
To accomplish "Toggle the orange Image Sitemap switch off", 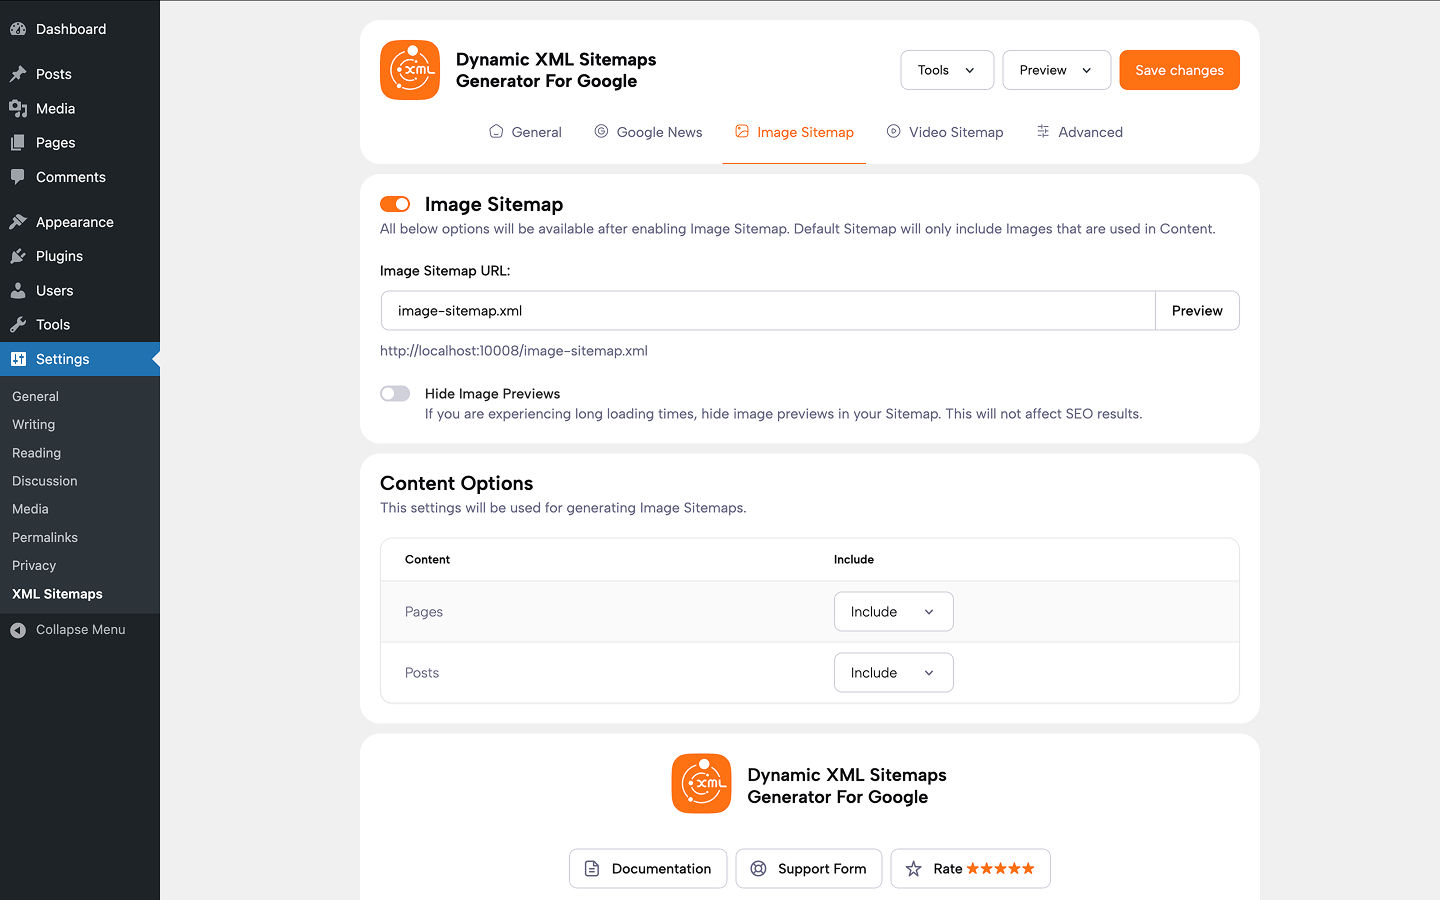I will coord(395,203).
